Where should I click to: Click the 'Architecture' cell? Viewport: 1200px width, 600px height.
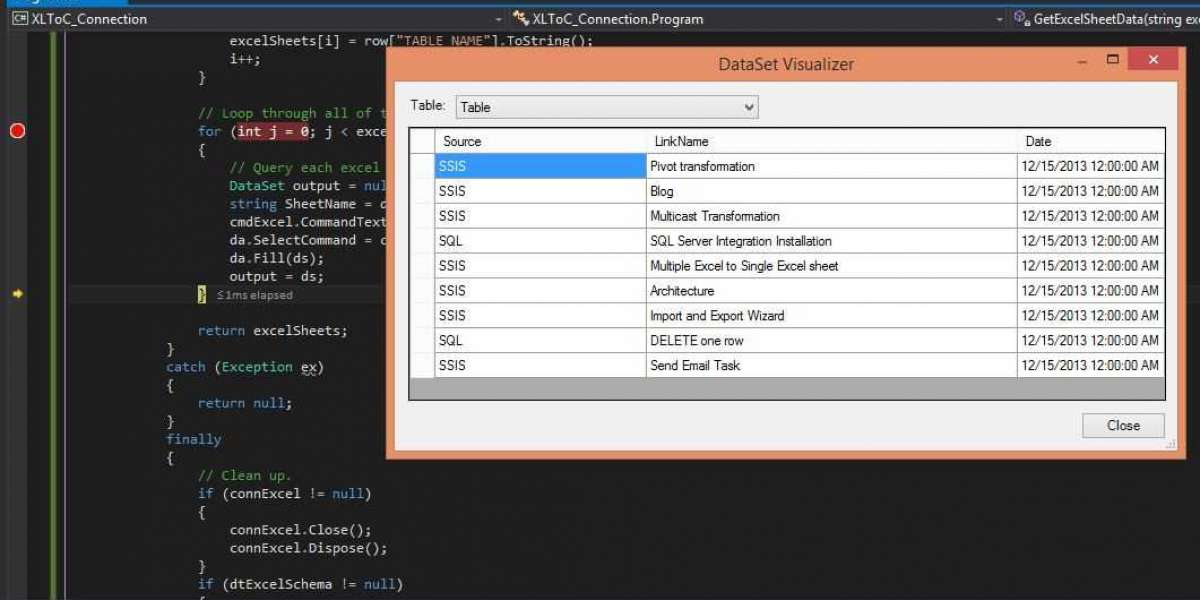(831, 291)
